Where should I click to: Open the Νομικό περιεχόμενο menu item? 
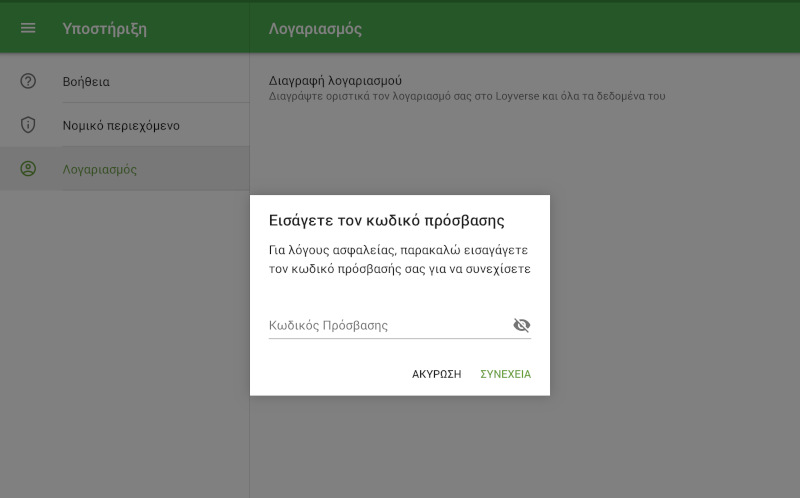(121, 126)
